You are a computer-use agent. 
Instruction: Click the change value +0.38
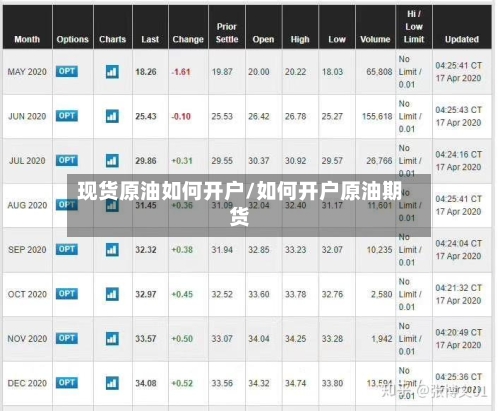point(182,250)
